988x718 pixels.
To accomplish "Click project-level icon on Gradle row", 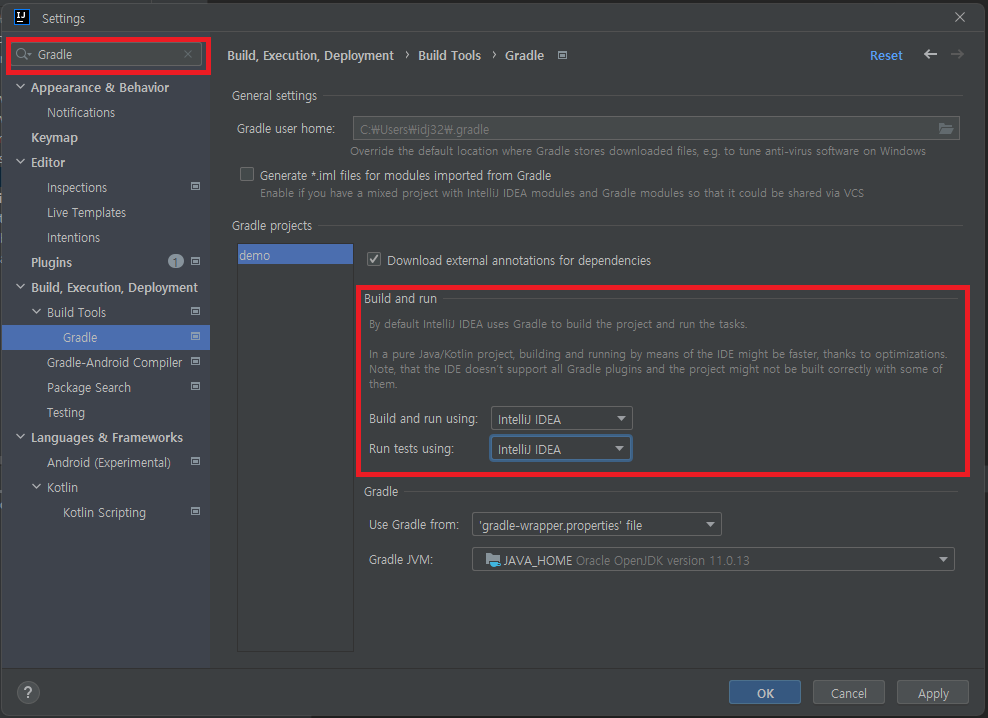I will click(195, 337).
